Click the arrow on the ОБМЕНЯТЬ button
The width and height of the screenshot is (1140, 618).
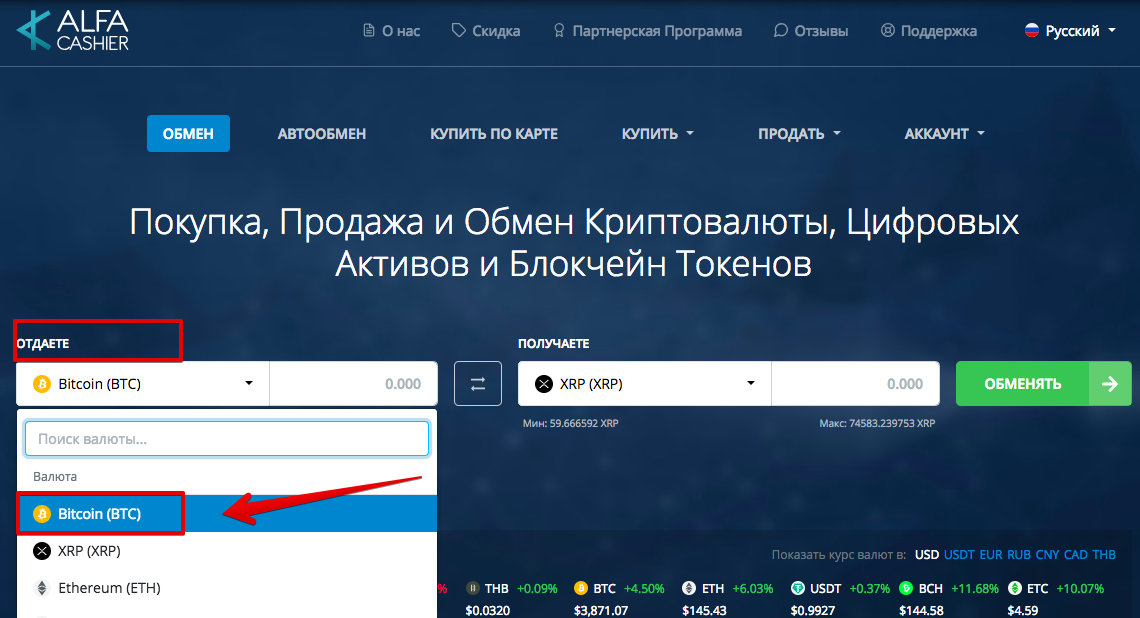pos(1110,384)
